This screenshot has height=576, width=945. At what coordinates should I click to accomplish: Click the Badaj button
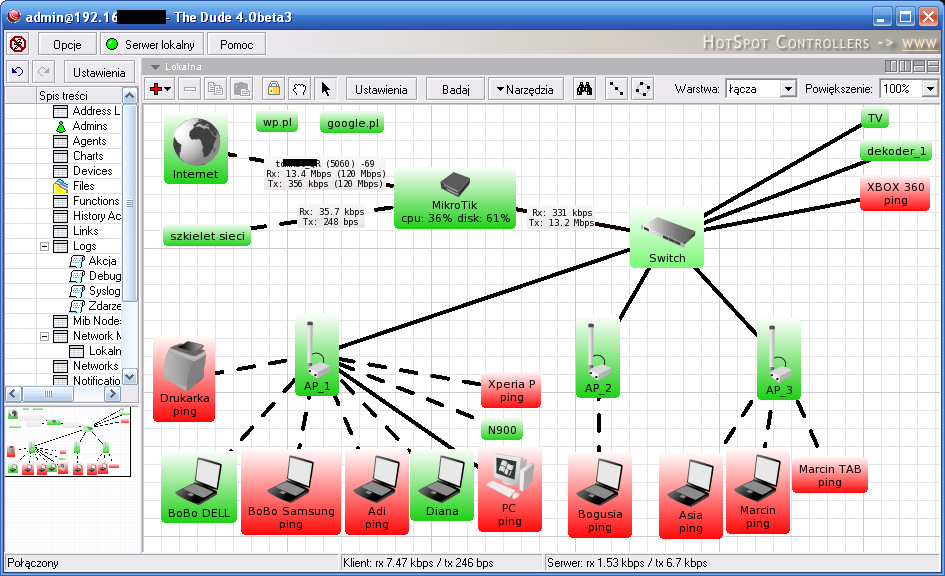[x=456, y=89]
